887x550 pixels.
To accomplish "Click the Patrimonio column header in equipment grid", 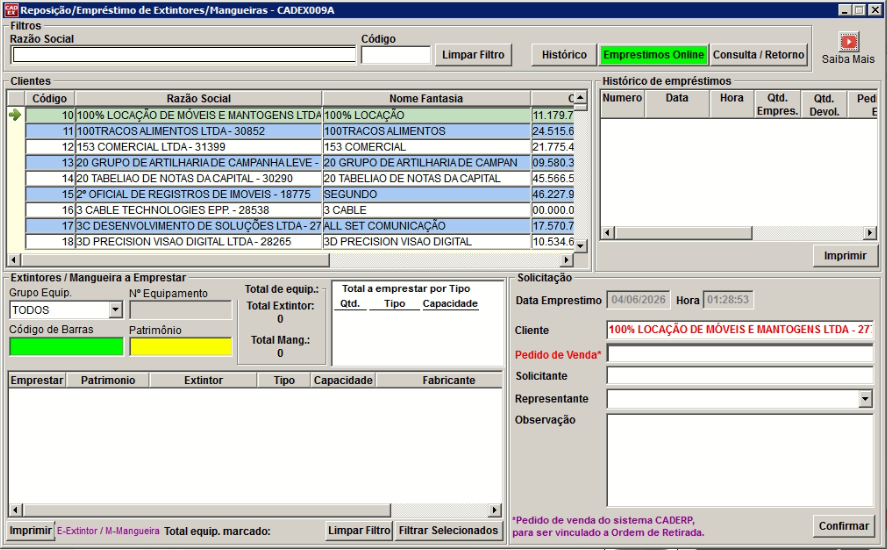I will [108, 380].
